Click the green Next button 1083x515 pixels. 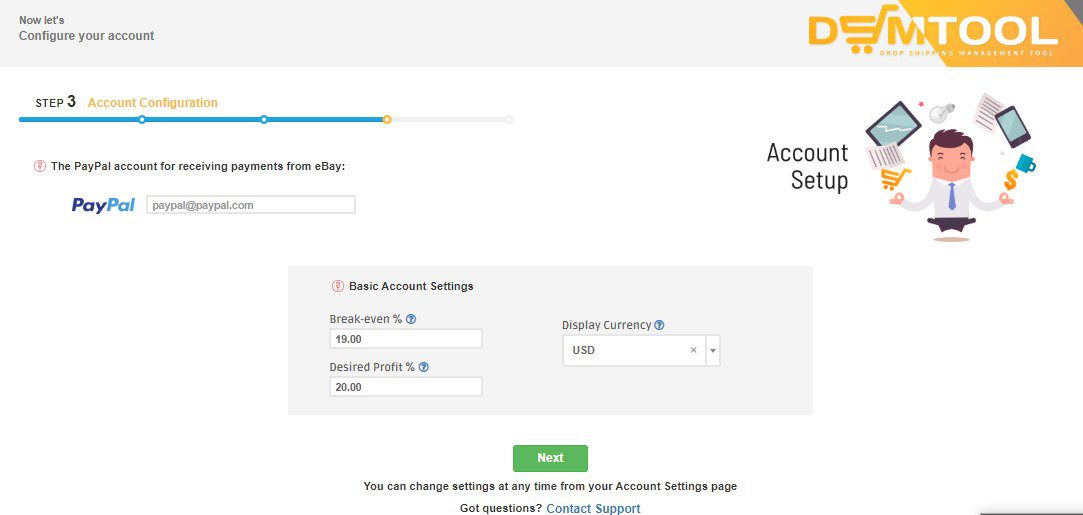tap(550, 458)
